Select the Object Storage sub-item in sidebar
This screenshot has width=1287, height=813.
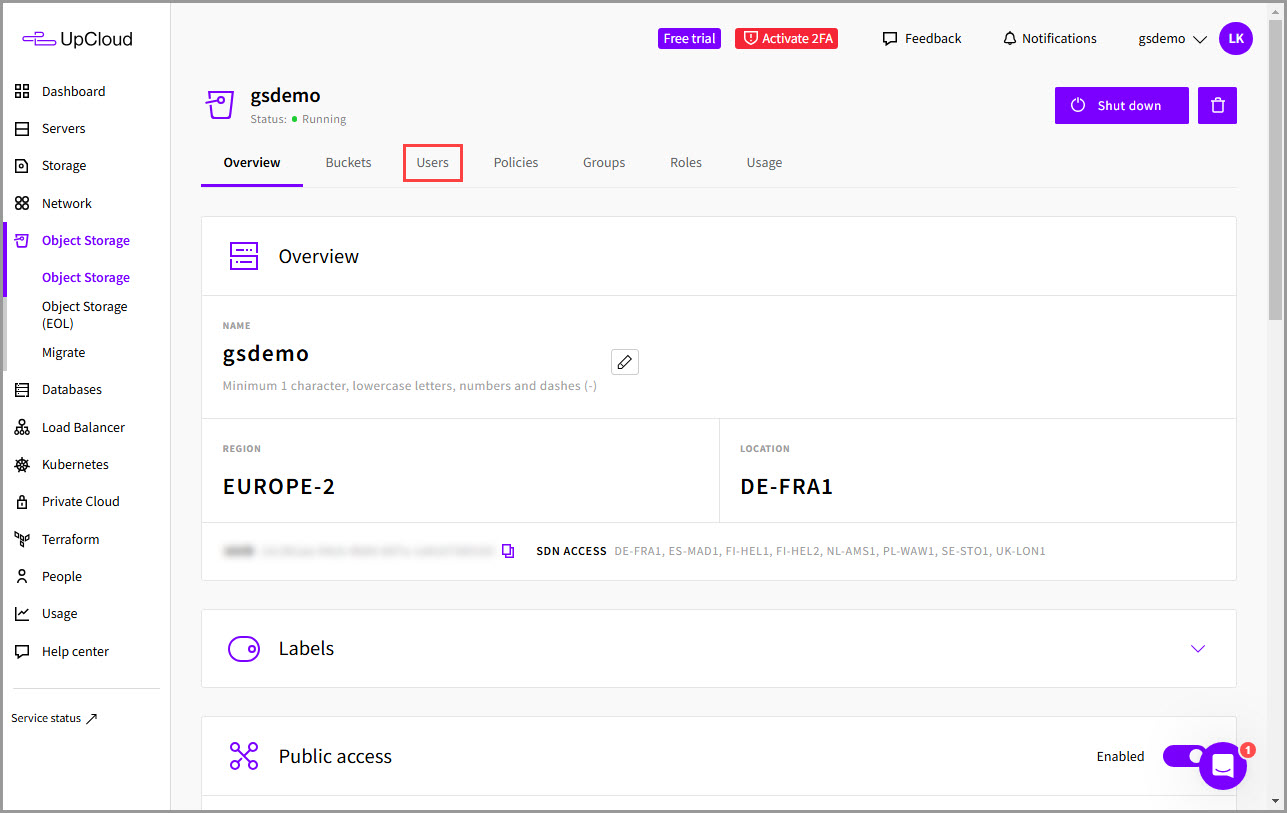86,278
